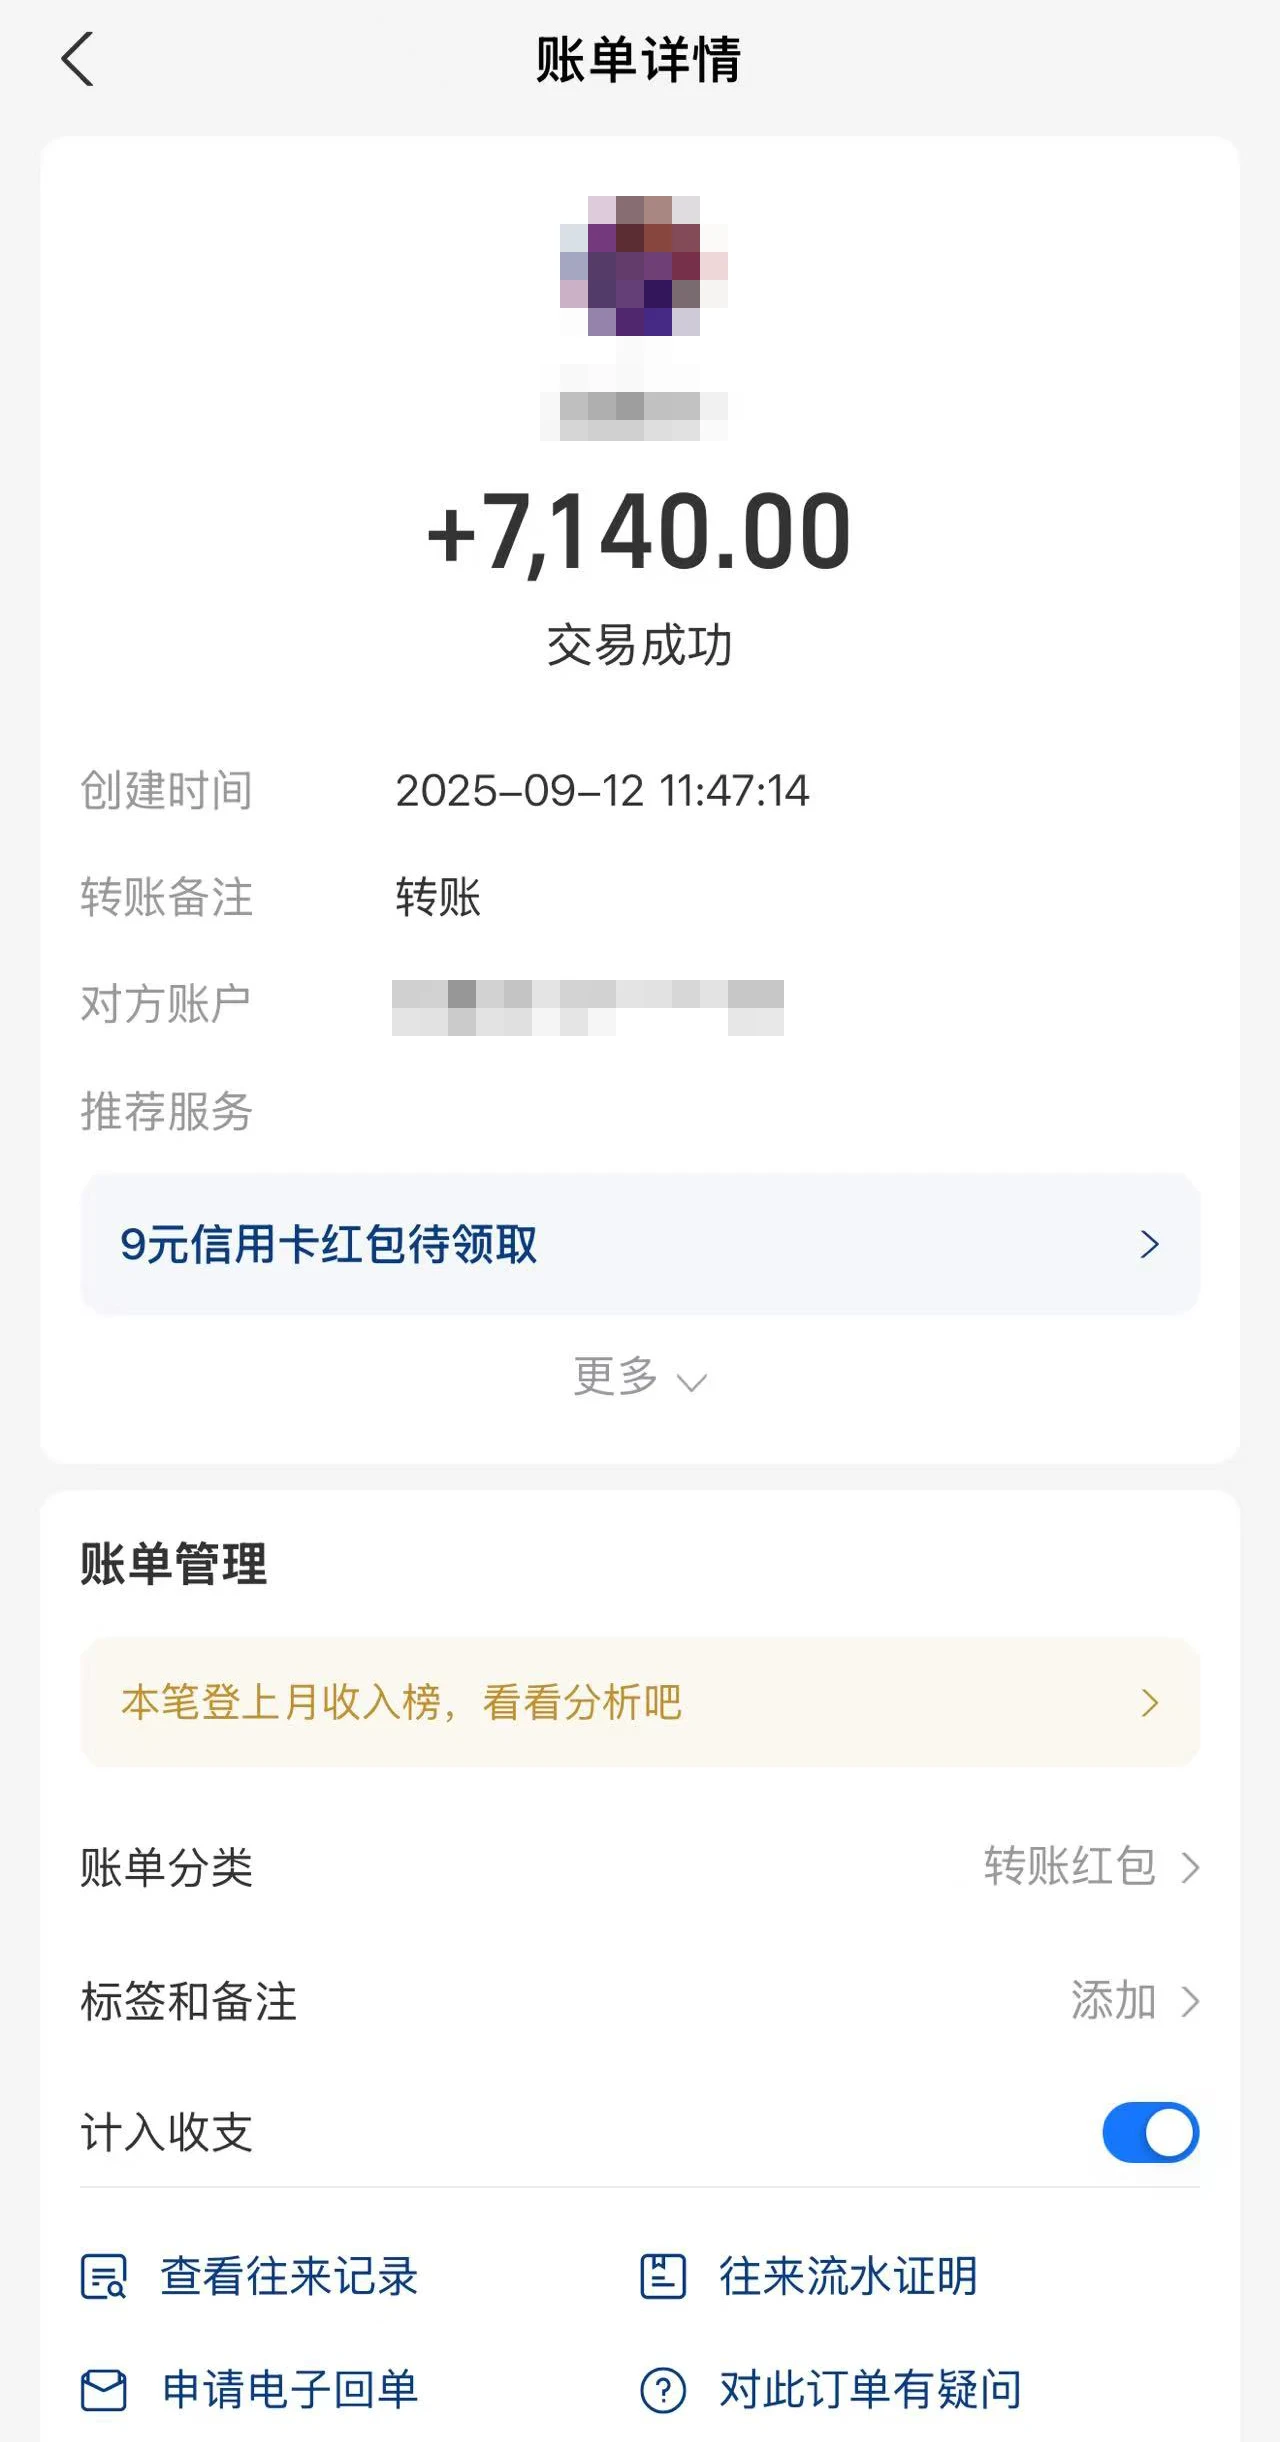Toggle the 计入收支 switch
Image resolution: width=1280 pixels, height=2442 pixels.
click(x=1150, y=2133)
